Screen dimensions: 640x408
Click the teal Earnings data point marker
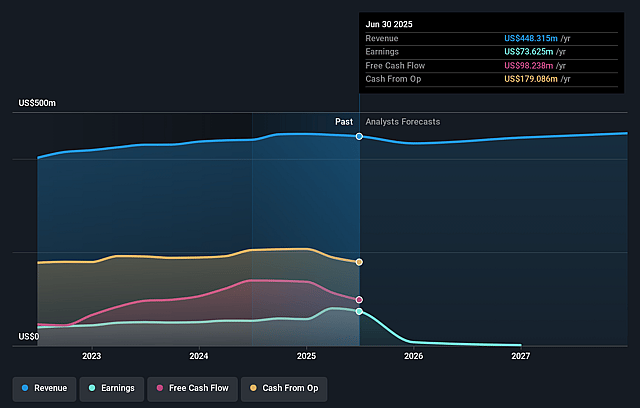359,311
